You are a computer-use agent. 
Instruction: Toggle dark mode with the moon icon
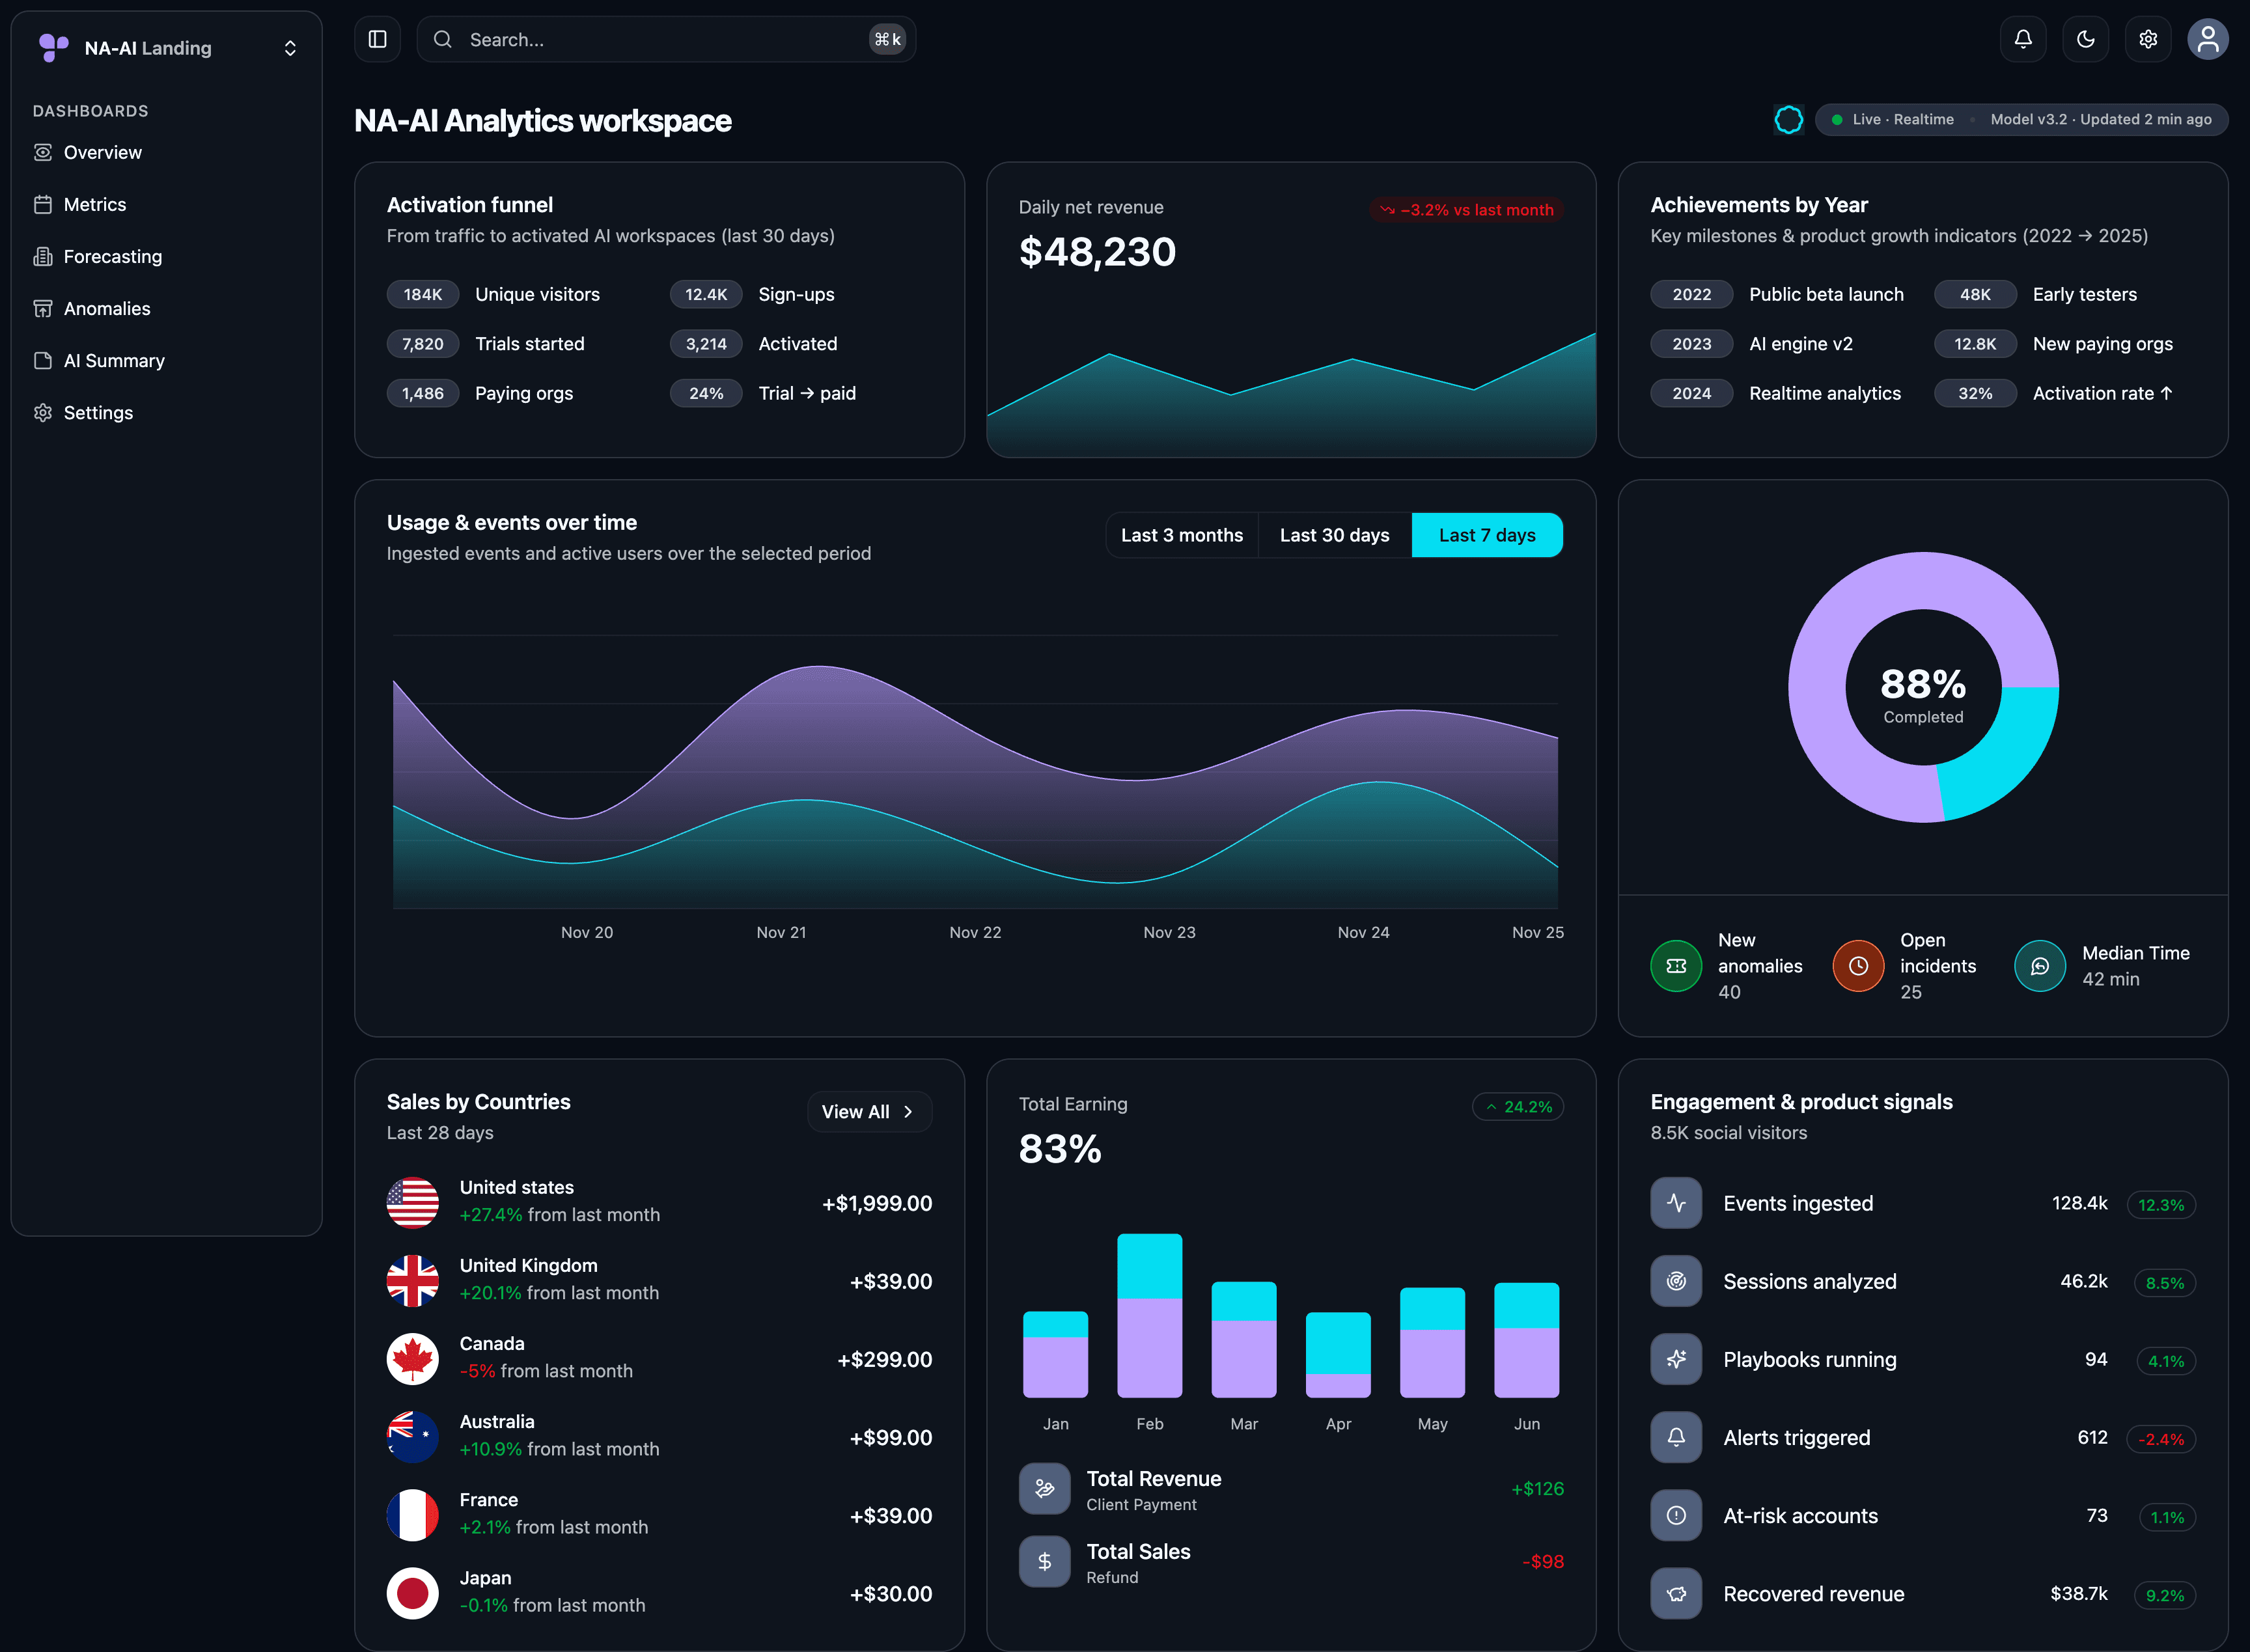point(2085,39)
